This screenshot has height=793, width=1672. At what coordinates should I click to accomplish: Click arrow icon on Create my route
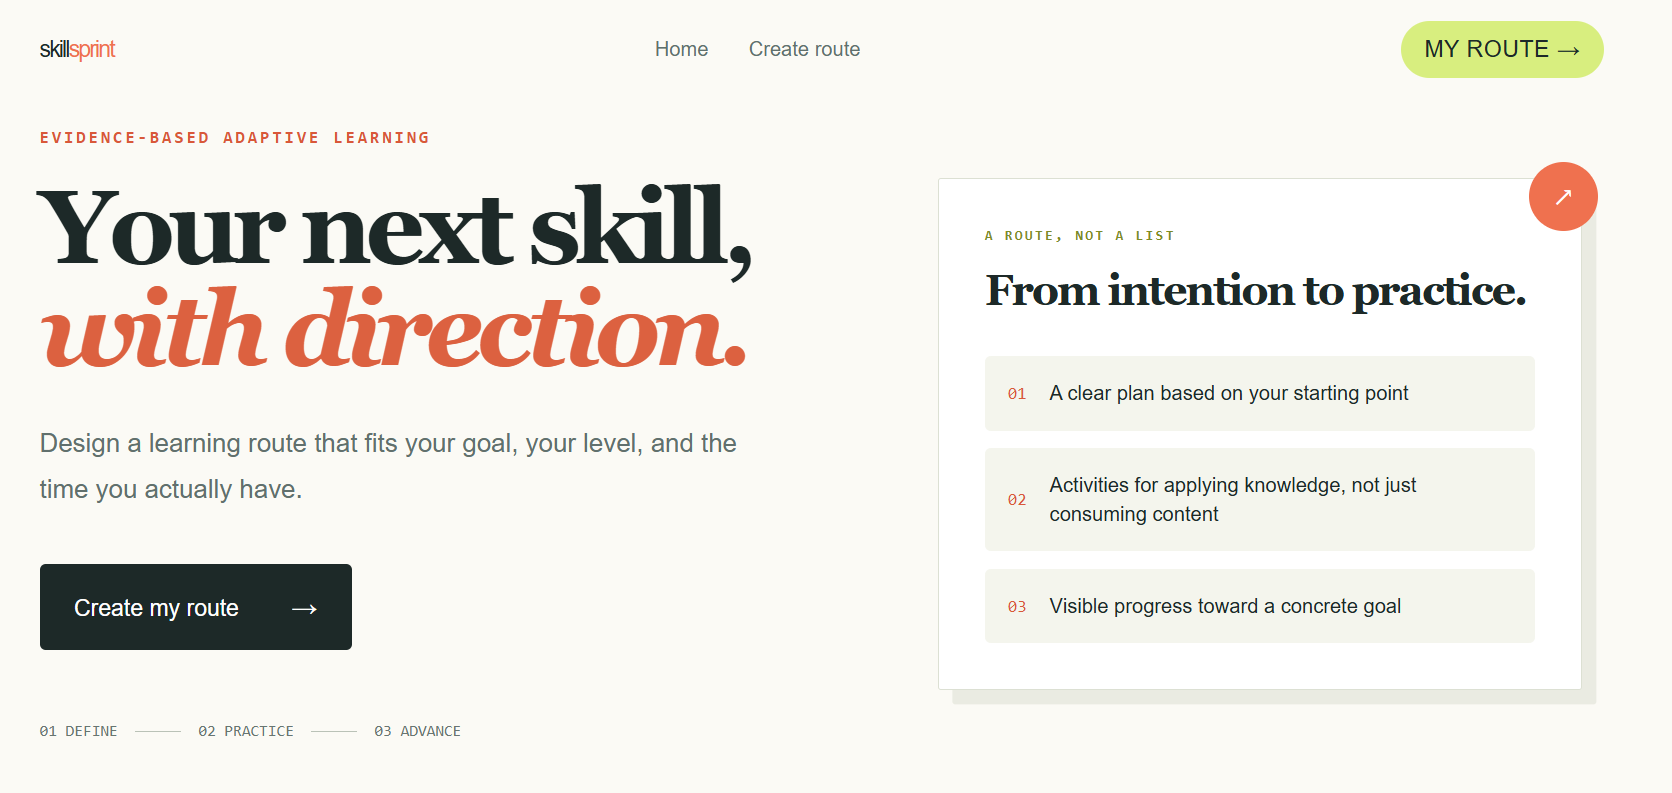pos(304,608)
